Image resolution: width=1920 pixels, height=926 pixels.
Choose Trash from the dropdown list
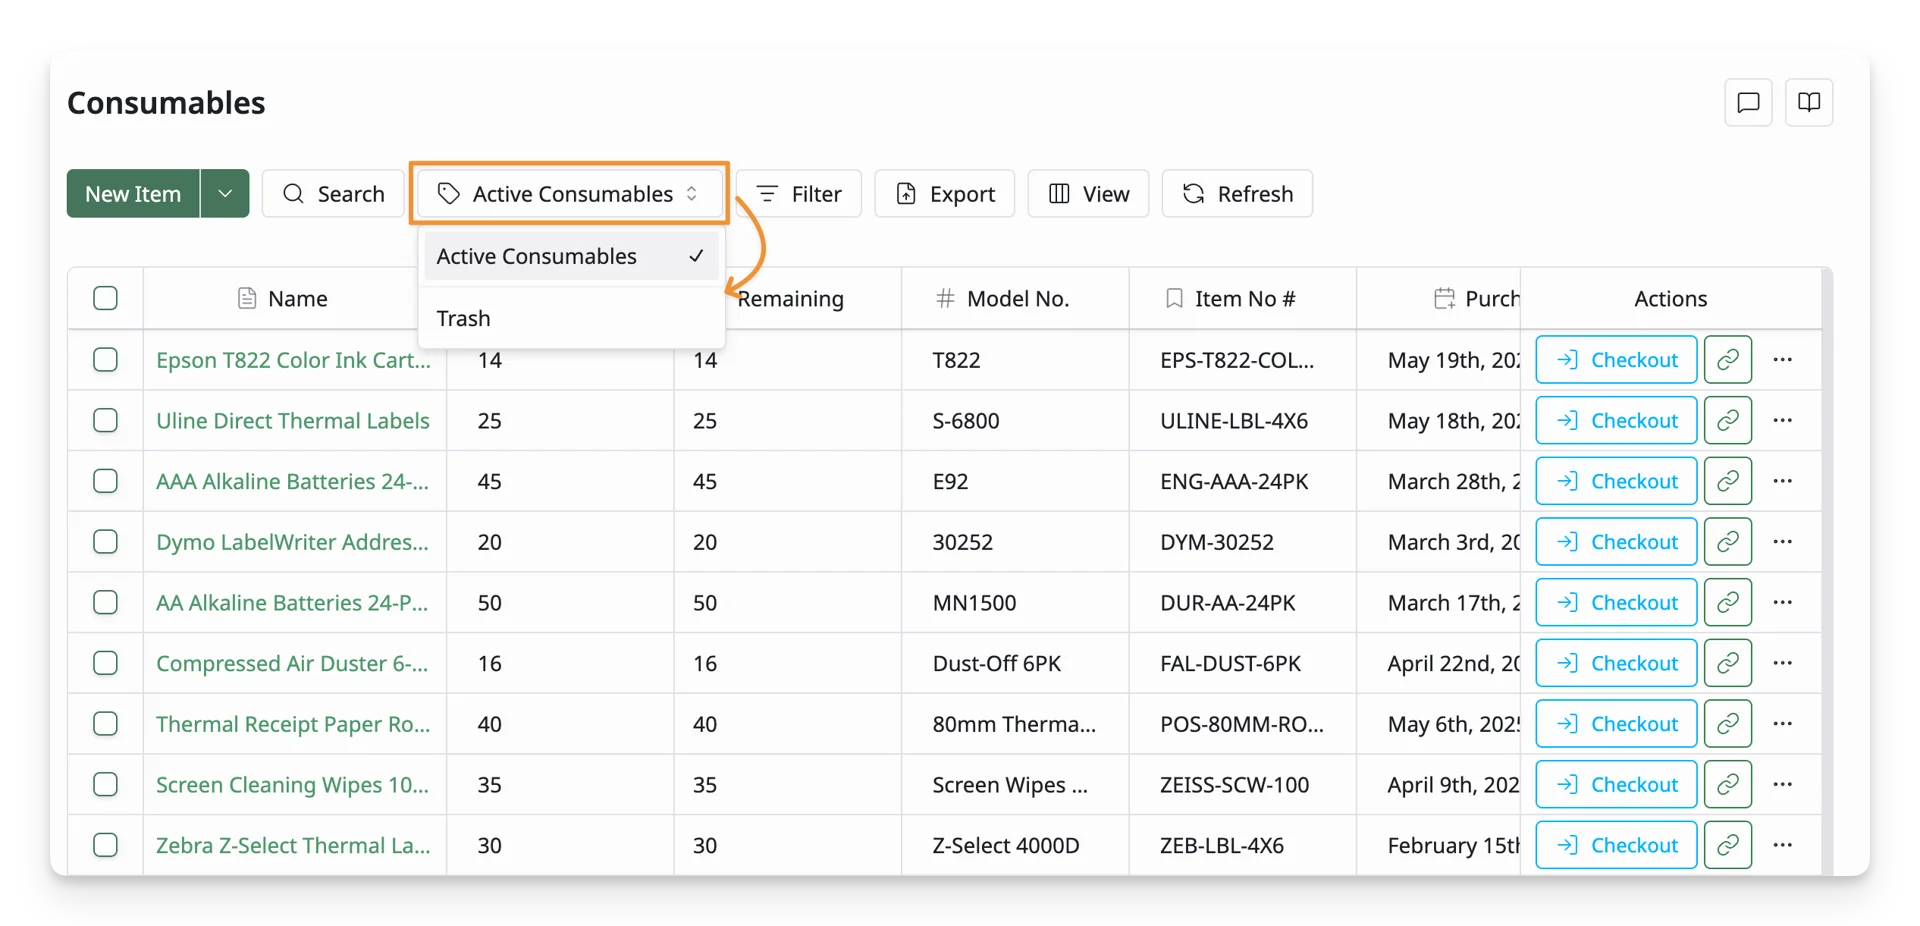[x=570, y=318]
